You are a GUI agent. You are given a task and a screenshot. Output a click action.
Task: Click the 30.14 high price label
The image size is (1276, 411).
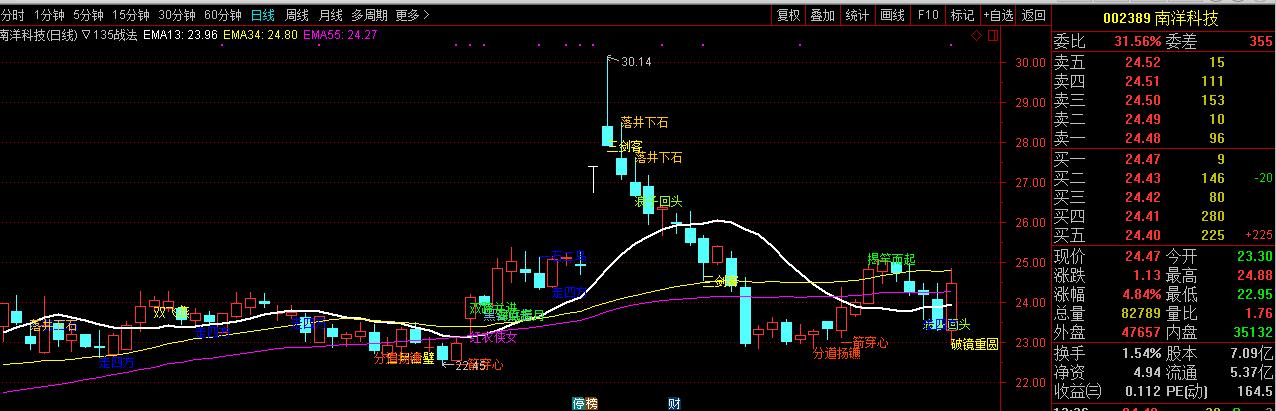pos(635,62)
